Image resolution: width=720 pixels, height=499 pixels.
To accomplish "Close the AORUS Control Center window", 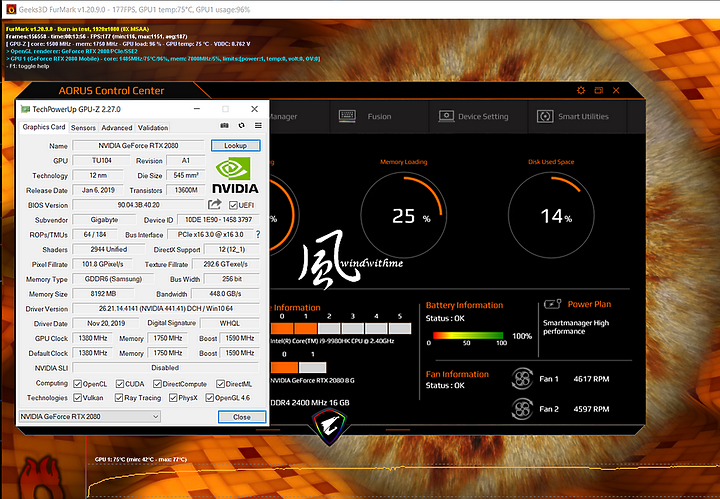I will tap(616, 90).
